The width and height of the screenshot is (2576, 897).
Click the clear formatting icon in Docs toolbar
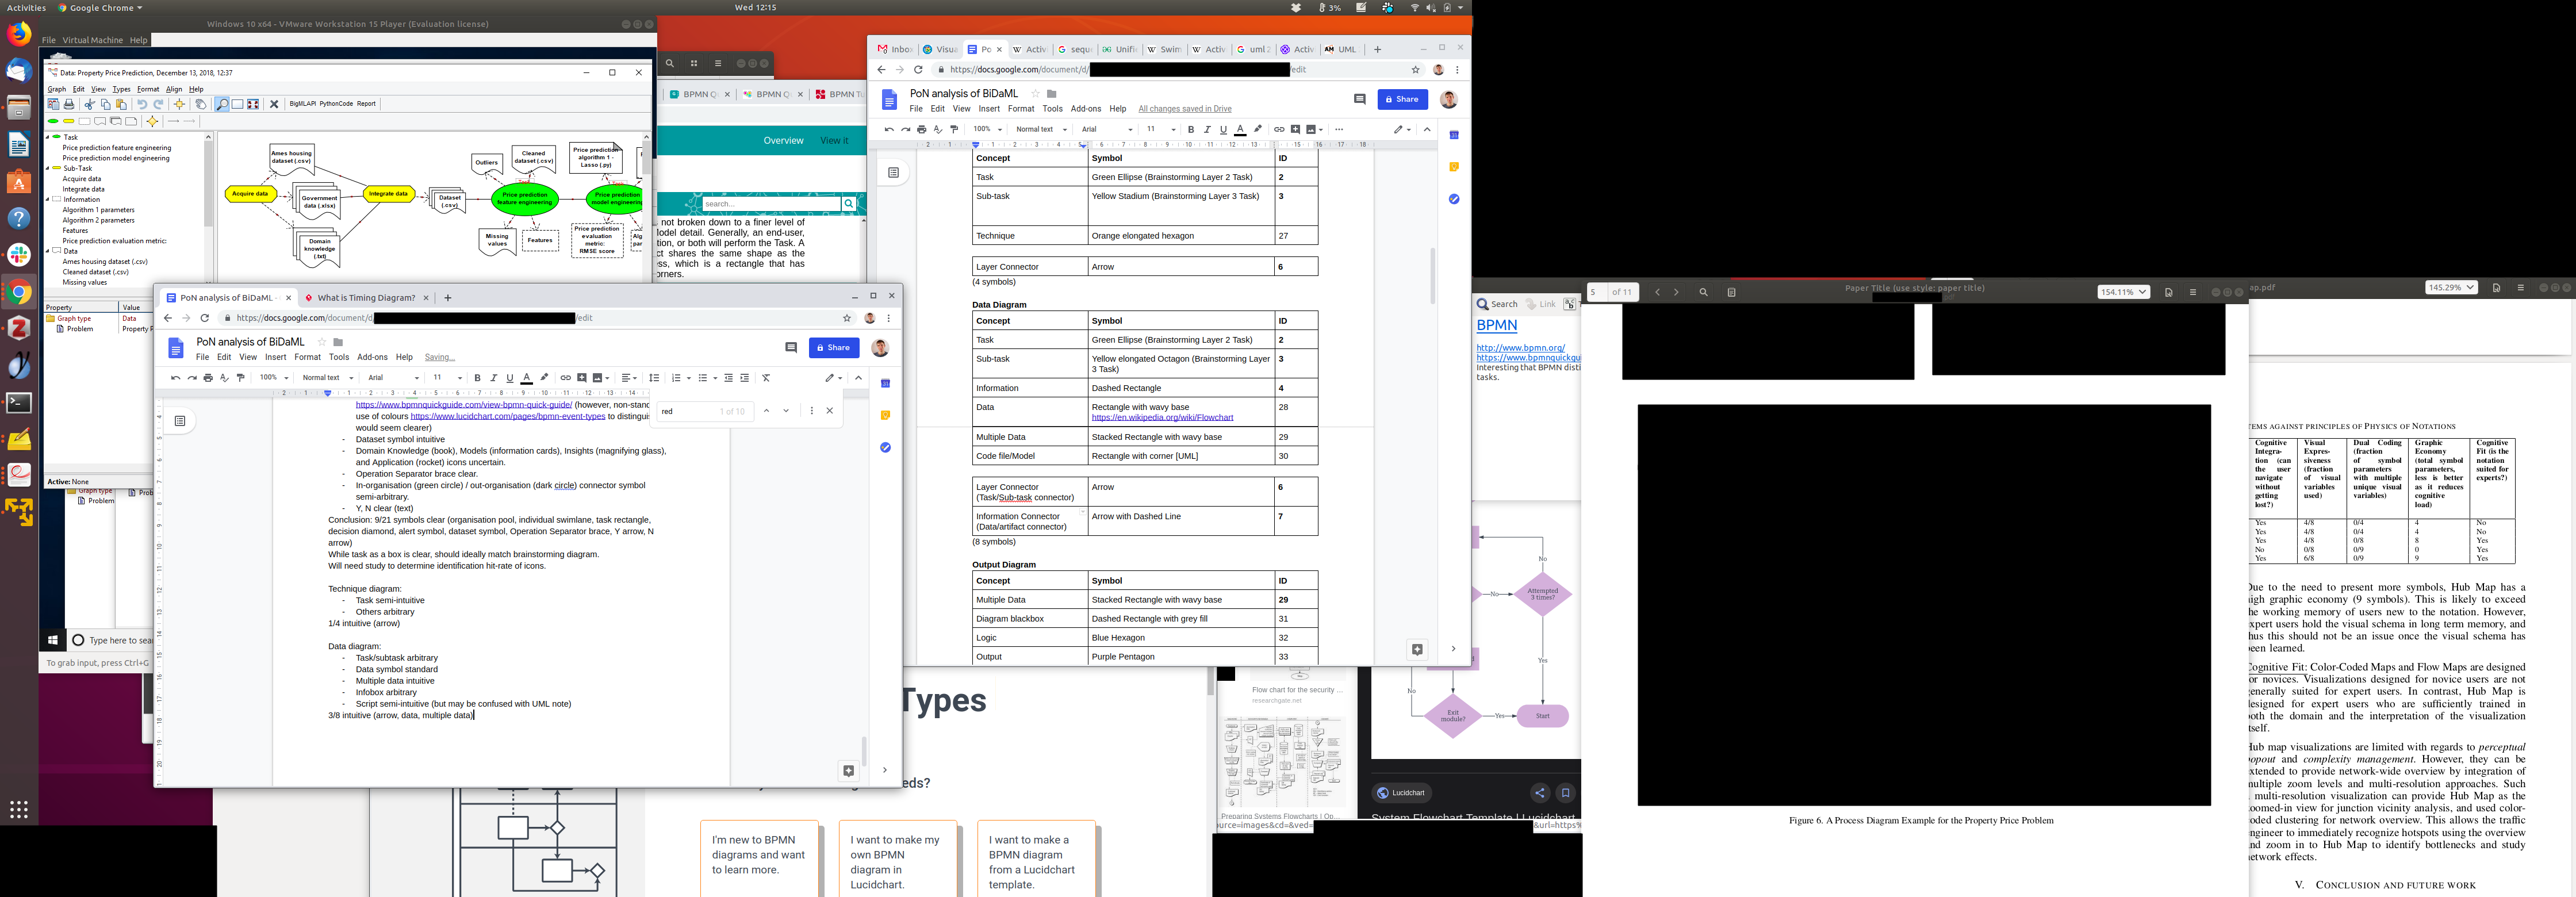click(x=766, y=378)
